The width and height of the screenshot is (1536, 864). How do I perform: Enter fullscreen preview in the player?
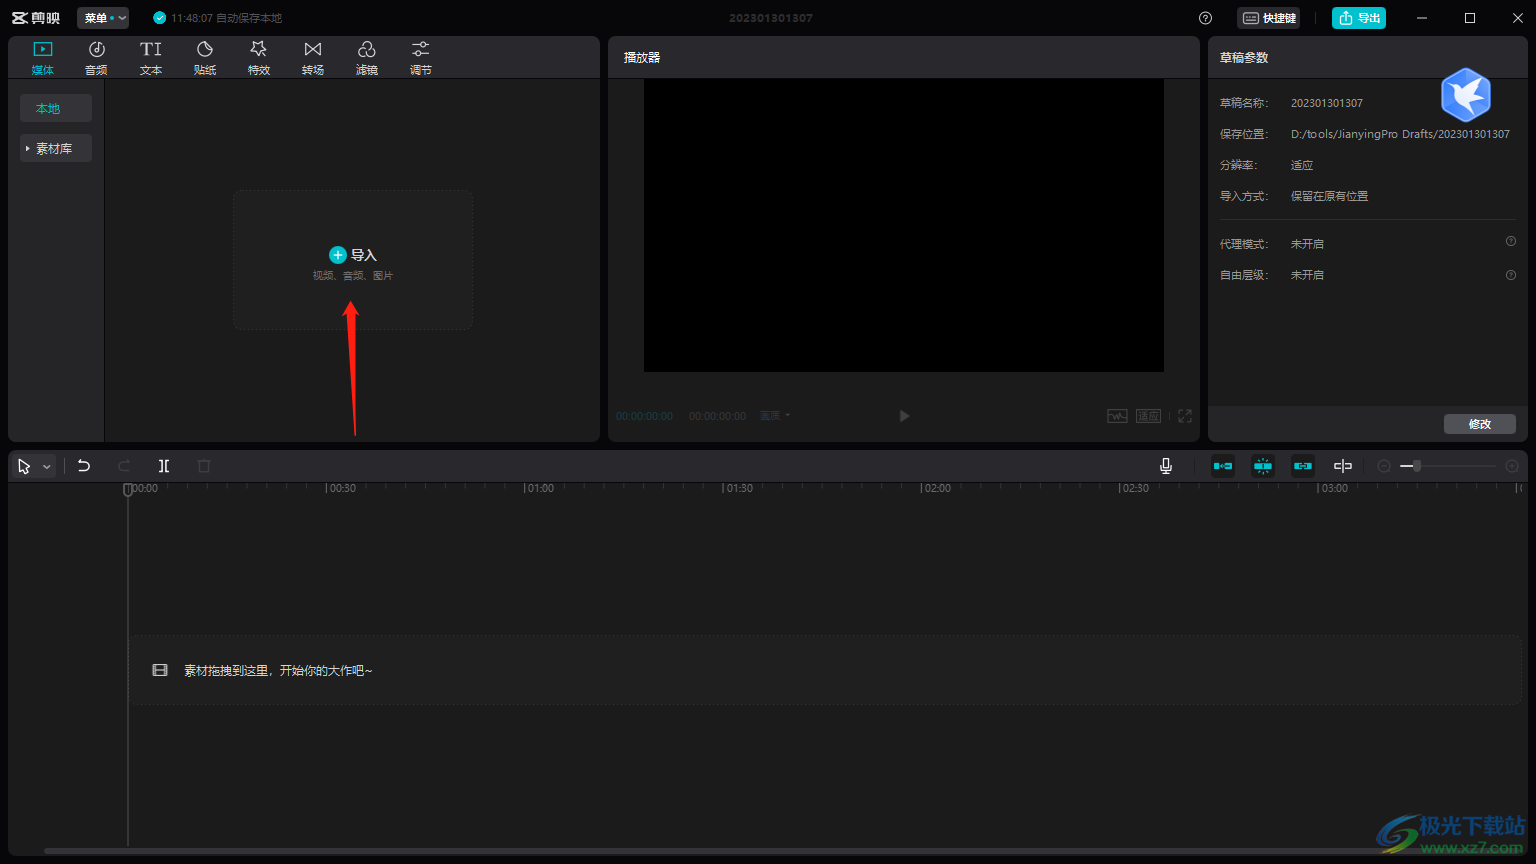click(1185, 416)
